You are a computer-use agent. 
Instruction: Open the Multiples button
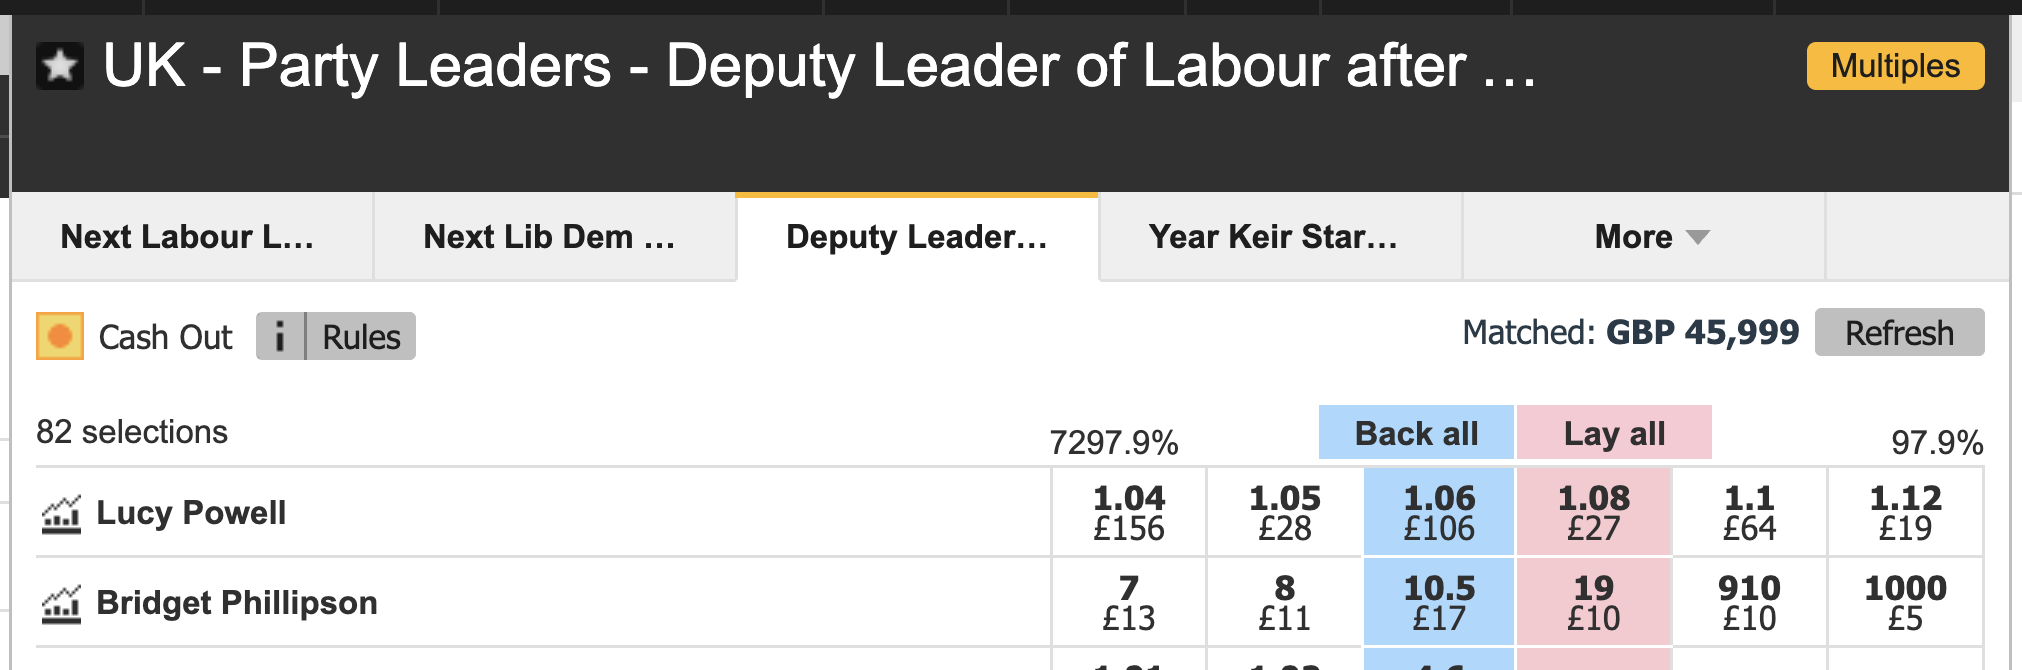[1894, 66]
